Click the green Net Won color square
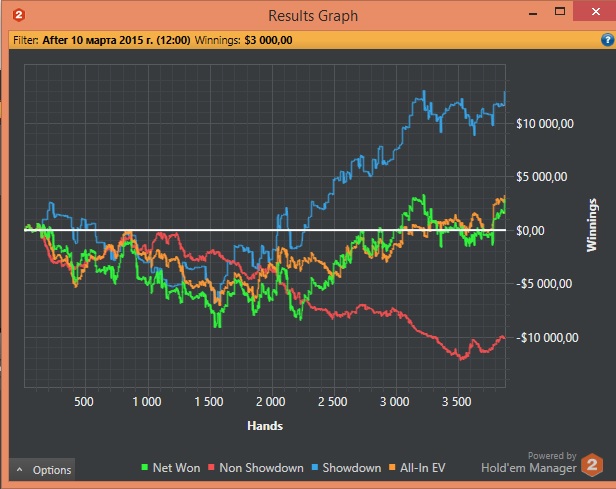The image size is (616, 489). pyautogui.click(x=144, y=467)
